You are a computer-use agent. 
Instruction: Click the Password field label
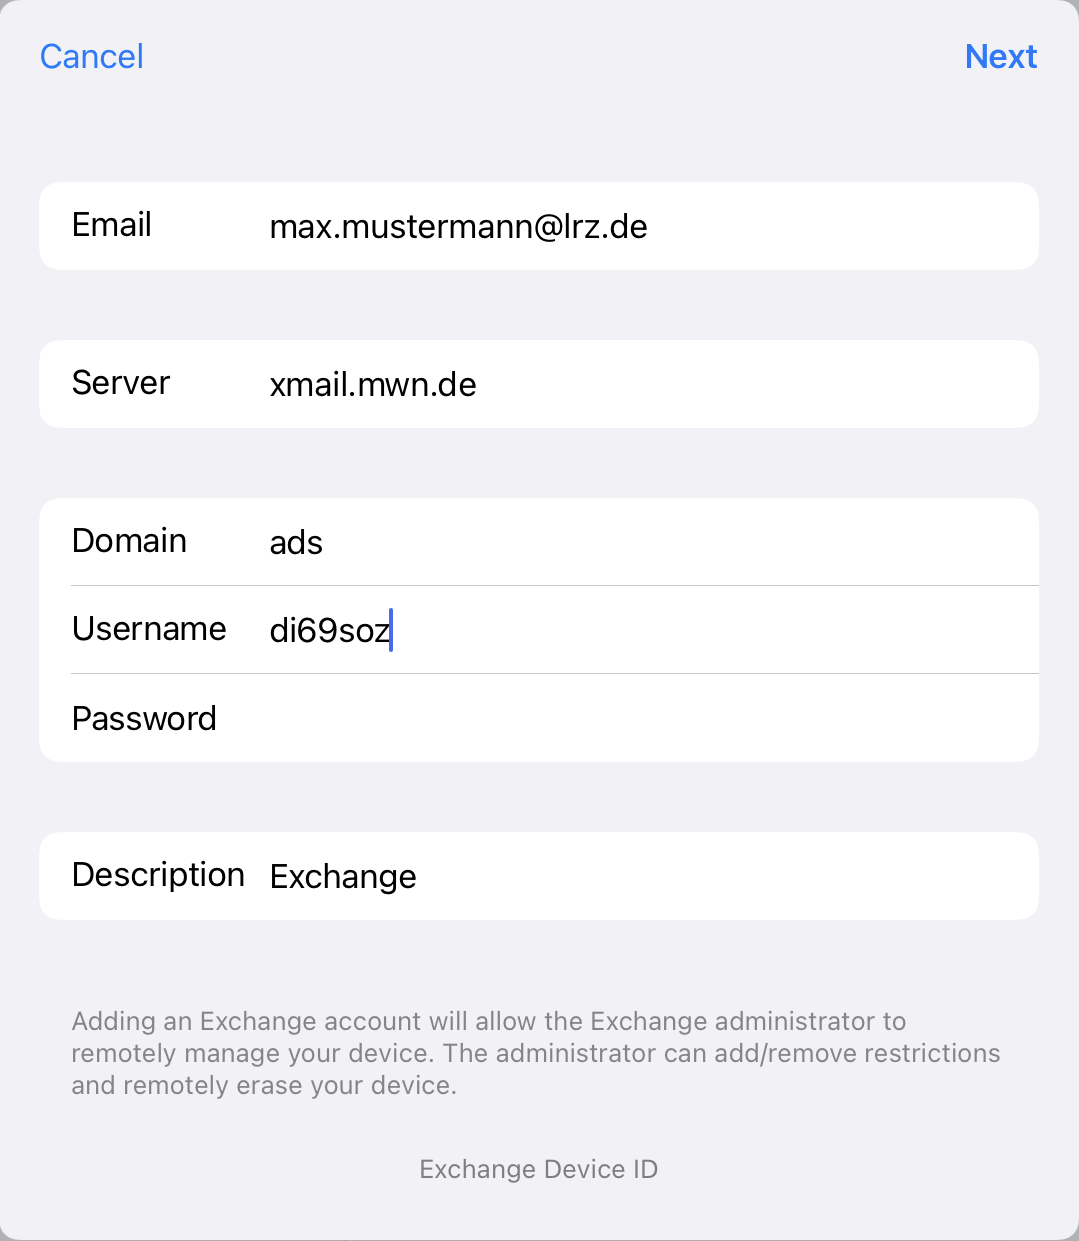pos(144,719)
